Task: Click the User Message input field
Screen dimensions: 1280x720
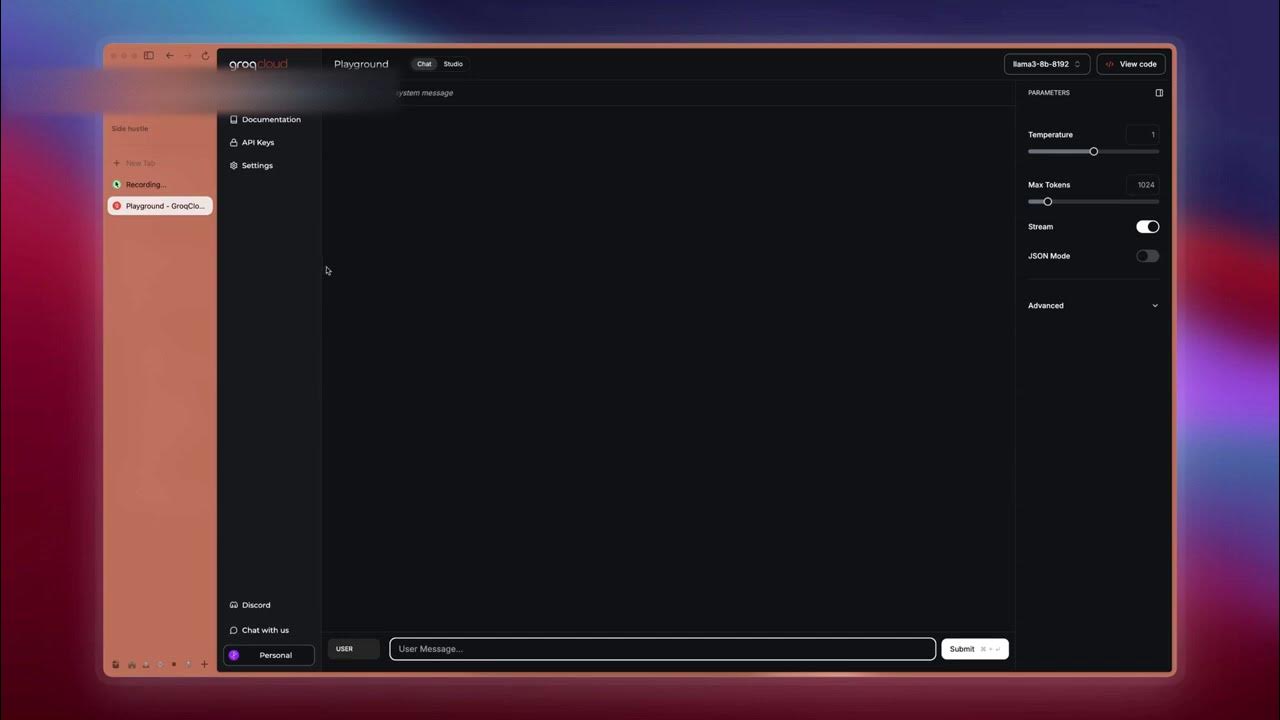Action: pyautogui.click(x=663, y=649)
